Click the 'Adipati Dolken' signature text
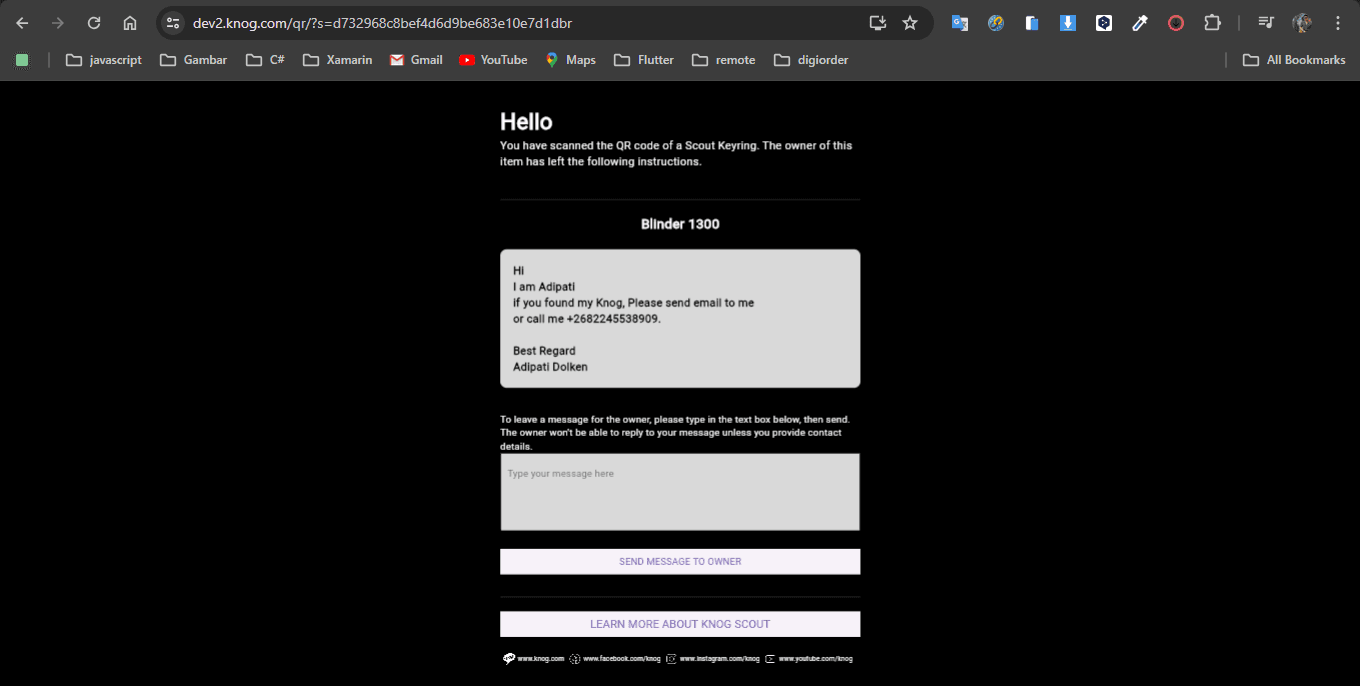This screenshot has height=686, width=1360. pyautogui.click(x=550, y=367)
